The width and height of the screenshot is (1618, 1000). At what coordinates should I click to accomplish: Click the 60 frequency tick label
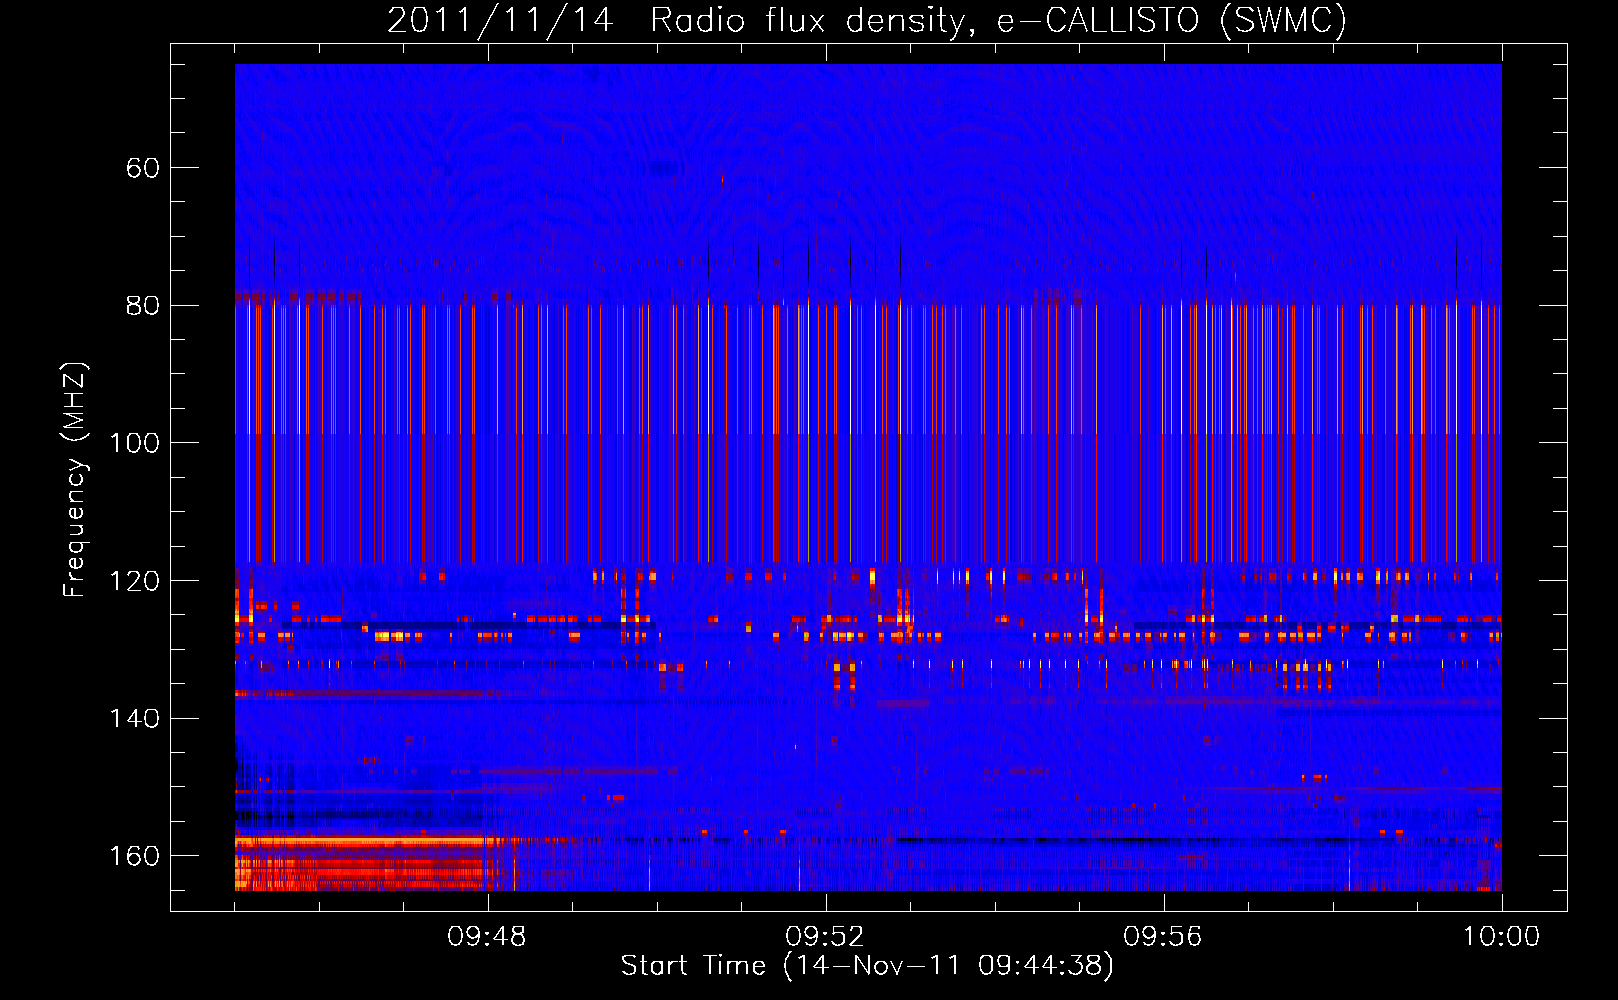[x=143, y=168]
